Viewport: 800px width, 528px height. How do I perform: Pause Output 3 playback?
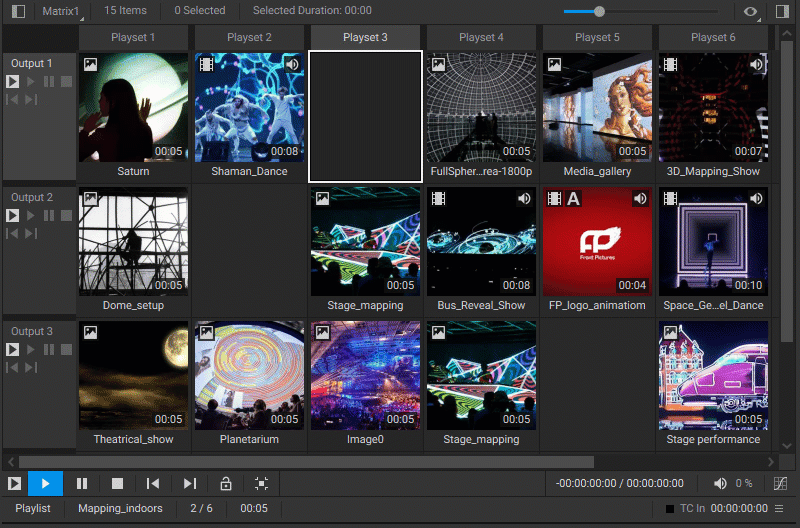click(x=48, y=349)
